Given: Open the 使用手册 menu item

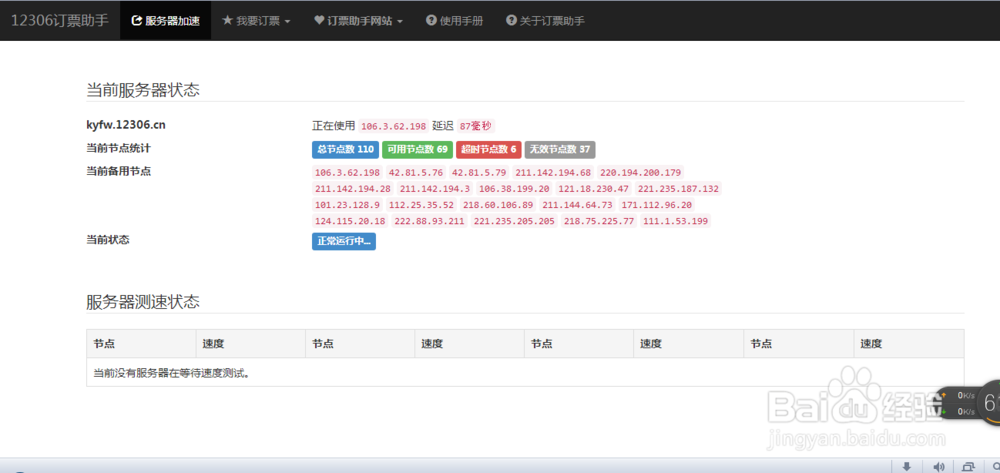Looking at the screenshot, I should 454,20.
